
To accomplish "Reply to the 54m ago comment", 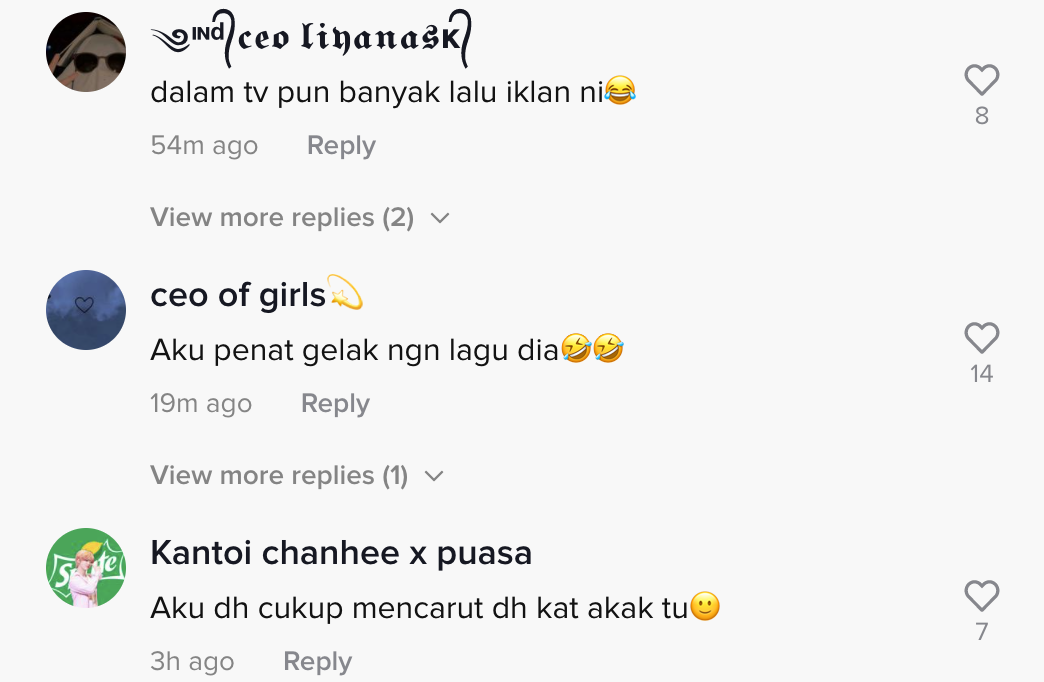I will pyautogui.click(x=341, y=146).
